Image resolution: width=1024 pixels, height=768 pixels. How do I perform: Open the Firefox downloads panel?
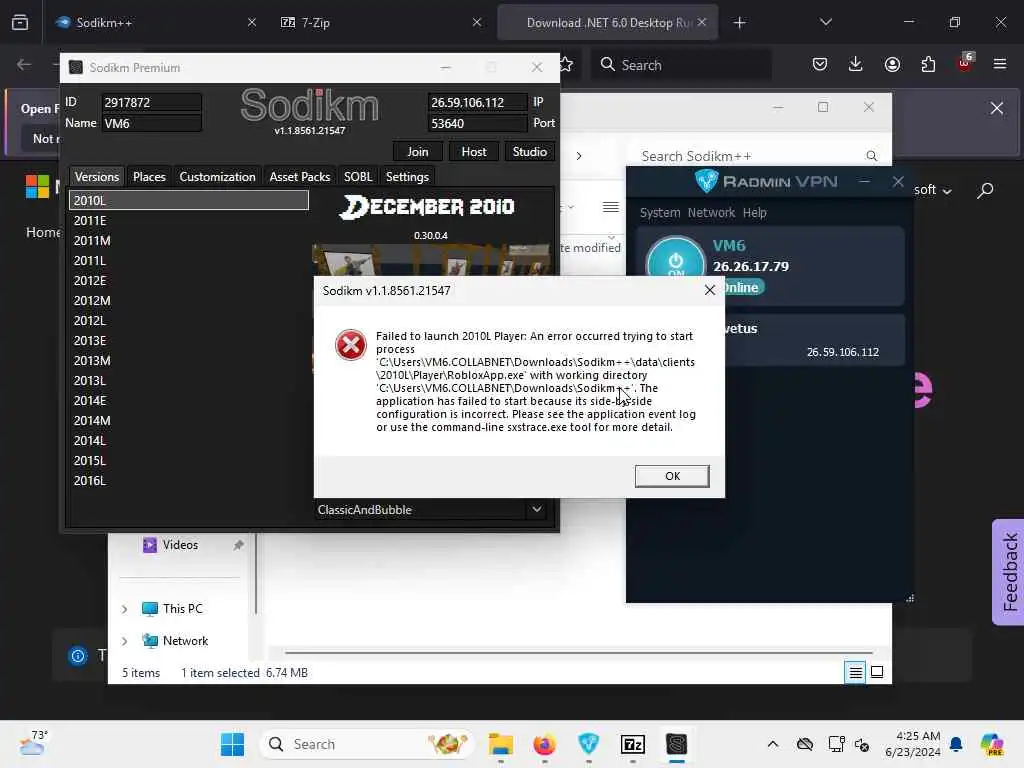pyautogui.click(x=856, y=64)
